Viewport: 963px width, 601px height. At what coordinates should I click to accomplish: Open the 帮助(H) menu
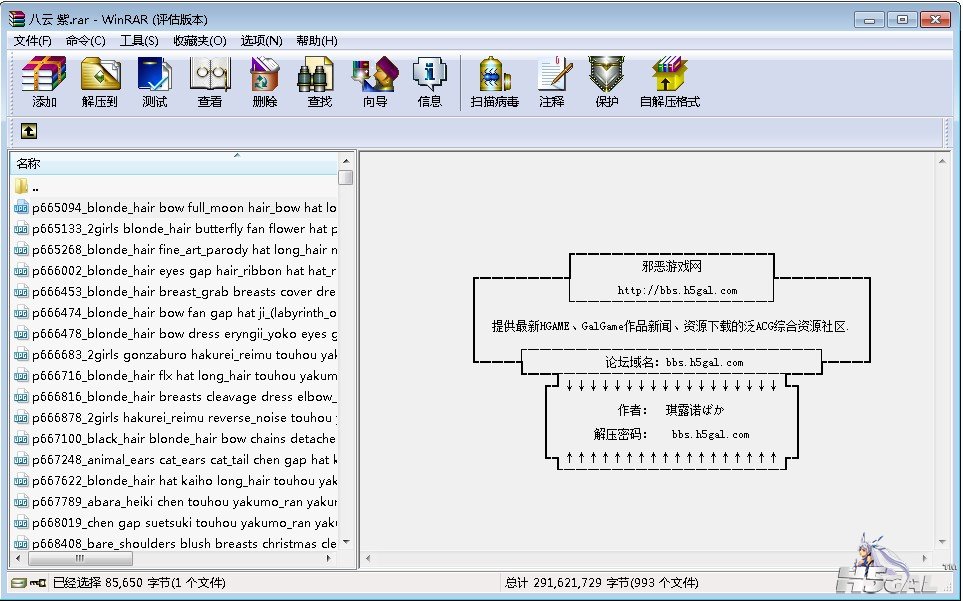click(x=316, y=41)
